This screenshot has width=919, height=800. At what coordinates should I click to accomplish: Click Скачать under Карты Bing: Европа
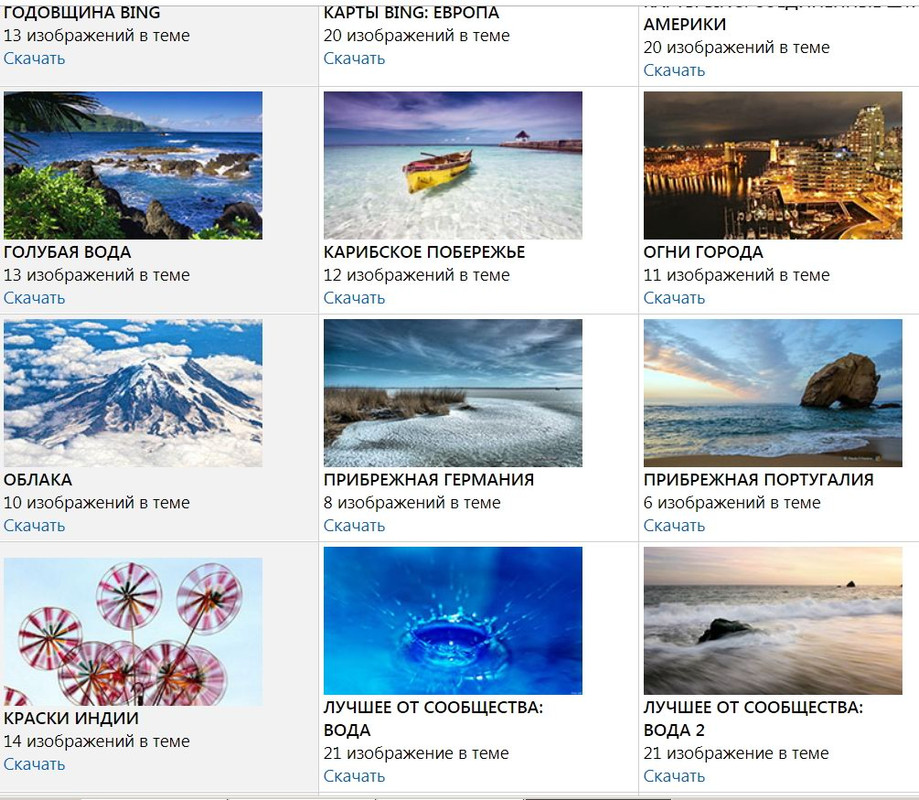[x=354, y=59]
